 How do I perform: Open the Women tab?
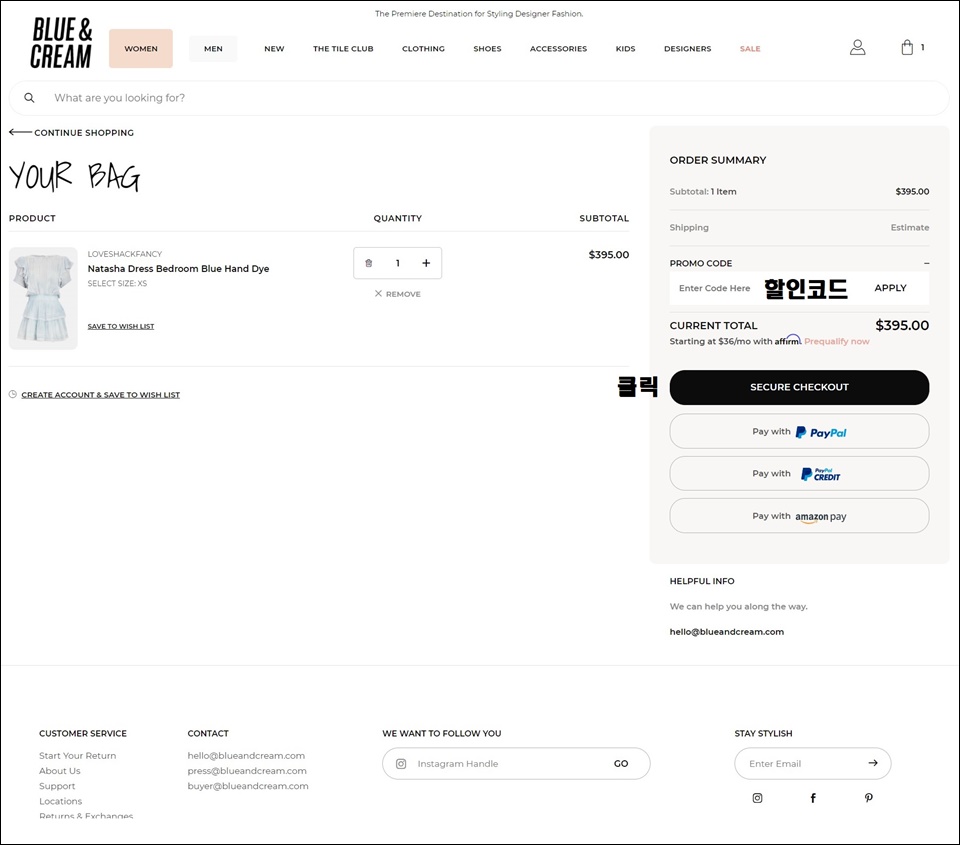pos(141,48)
